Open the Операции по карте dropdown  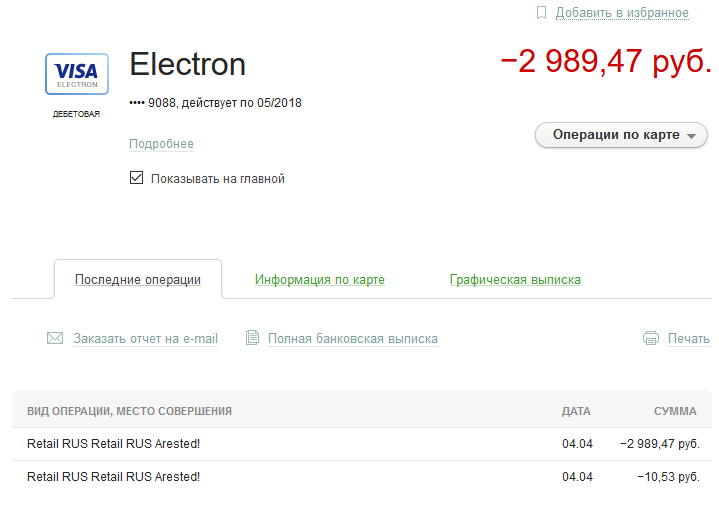click(x=621, y=135)
